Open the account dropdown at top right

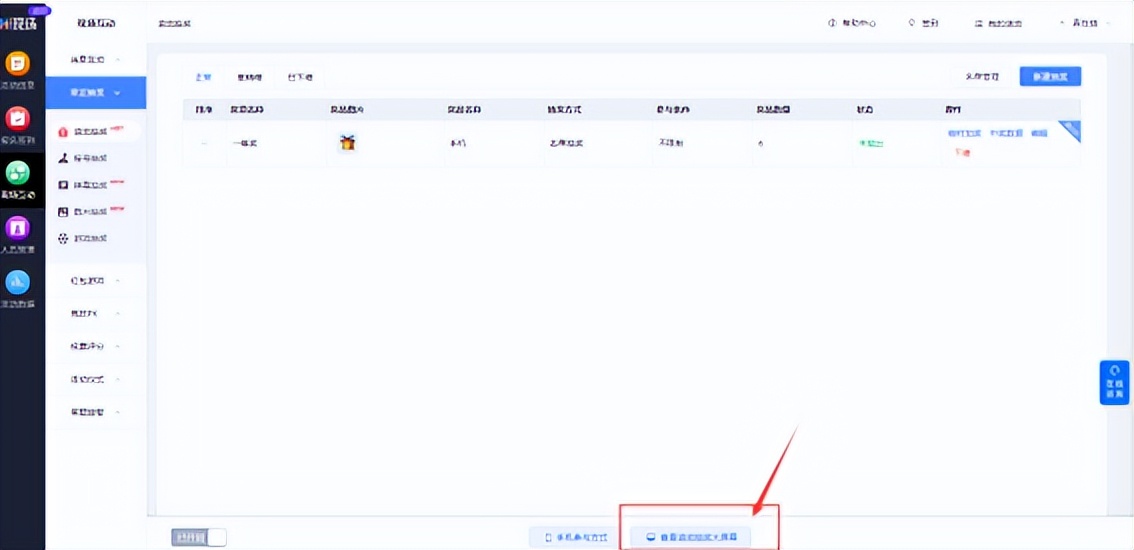(1084, 23)
